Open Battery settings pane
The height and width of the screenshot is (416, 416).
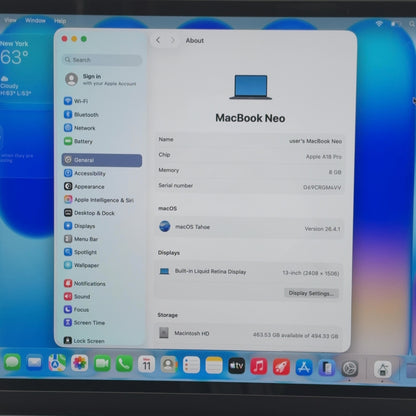78,141
